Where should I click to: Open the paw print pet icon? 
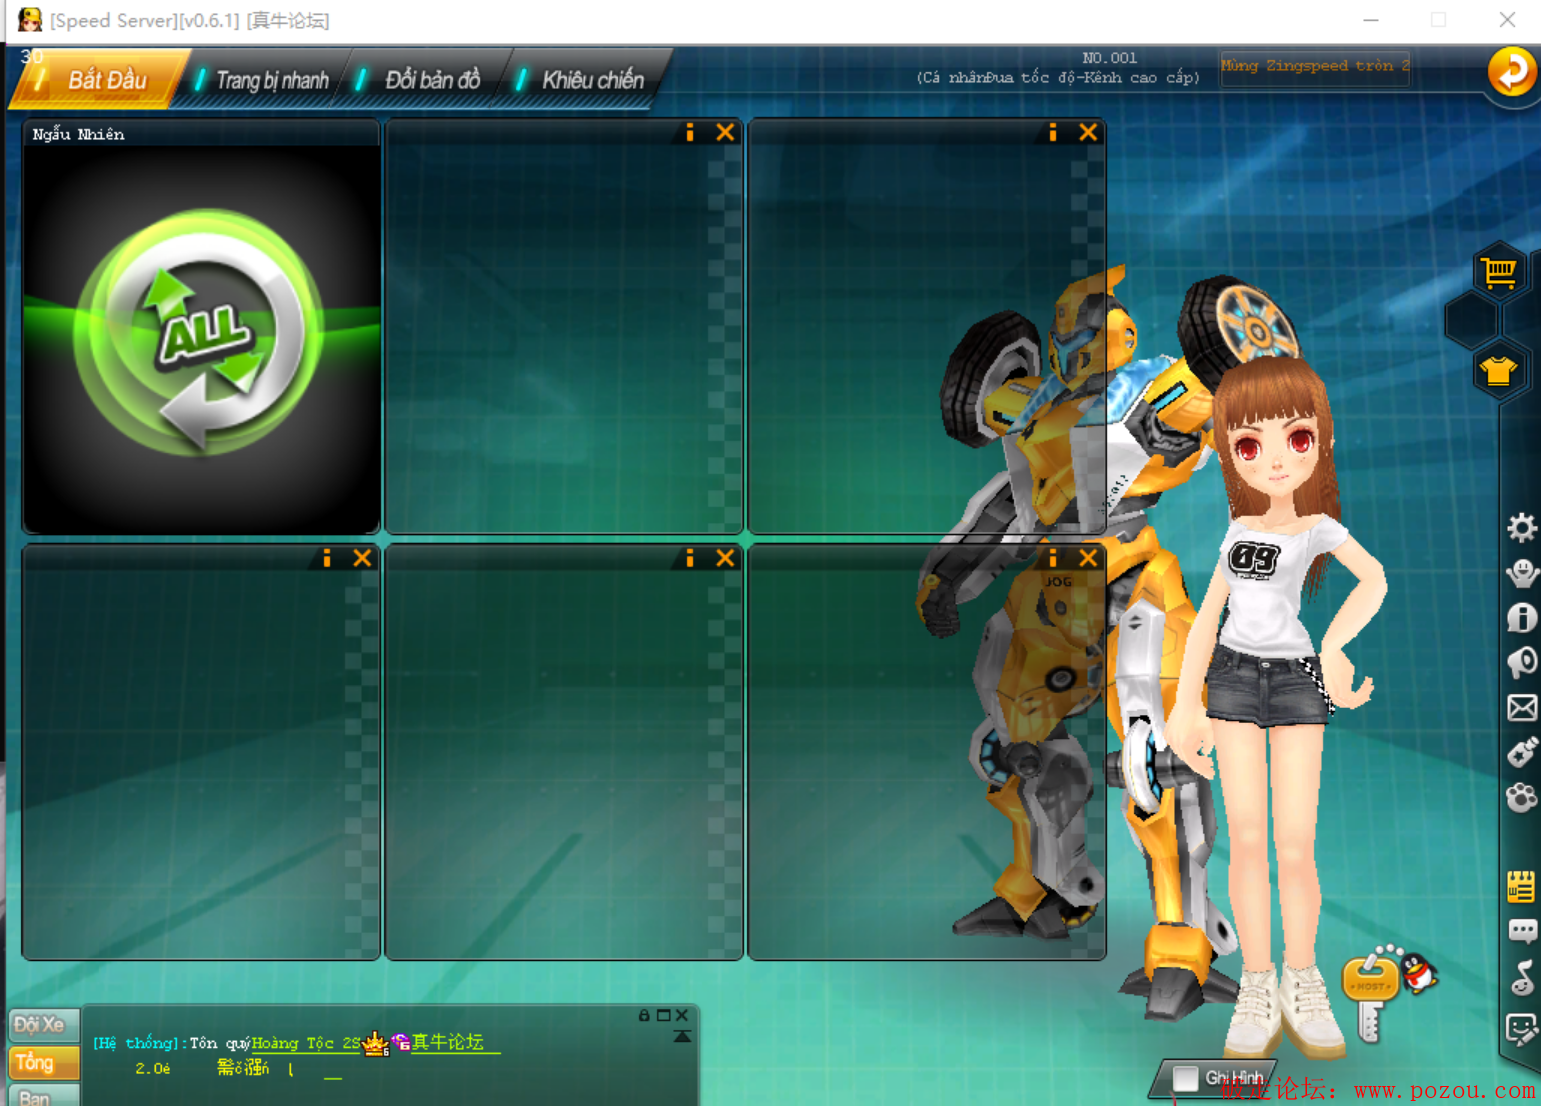[x=1522, y=797]
